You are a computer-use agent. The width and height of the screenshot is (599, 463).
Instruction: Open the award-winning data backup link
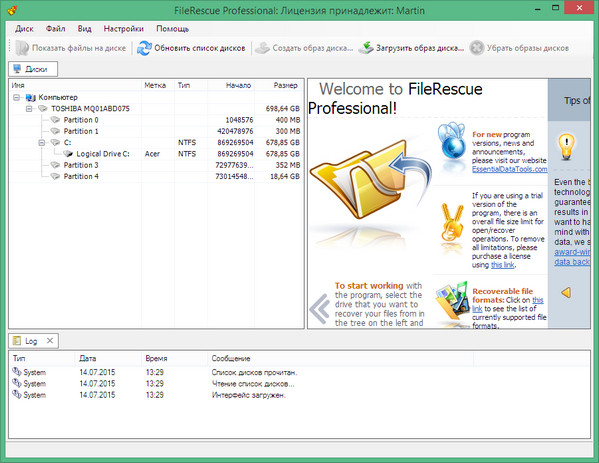pyautogui.click(x=572, y=257)
